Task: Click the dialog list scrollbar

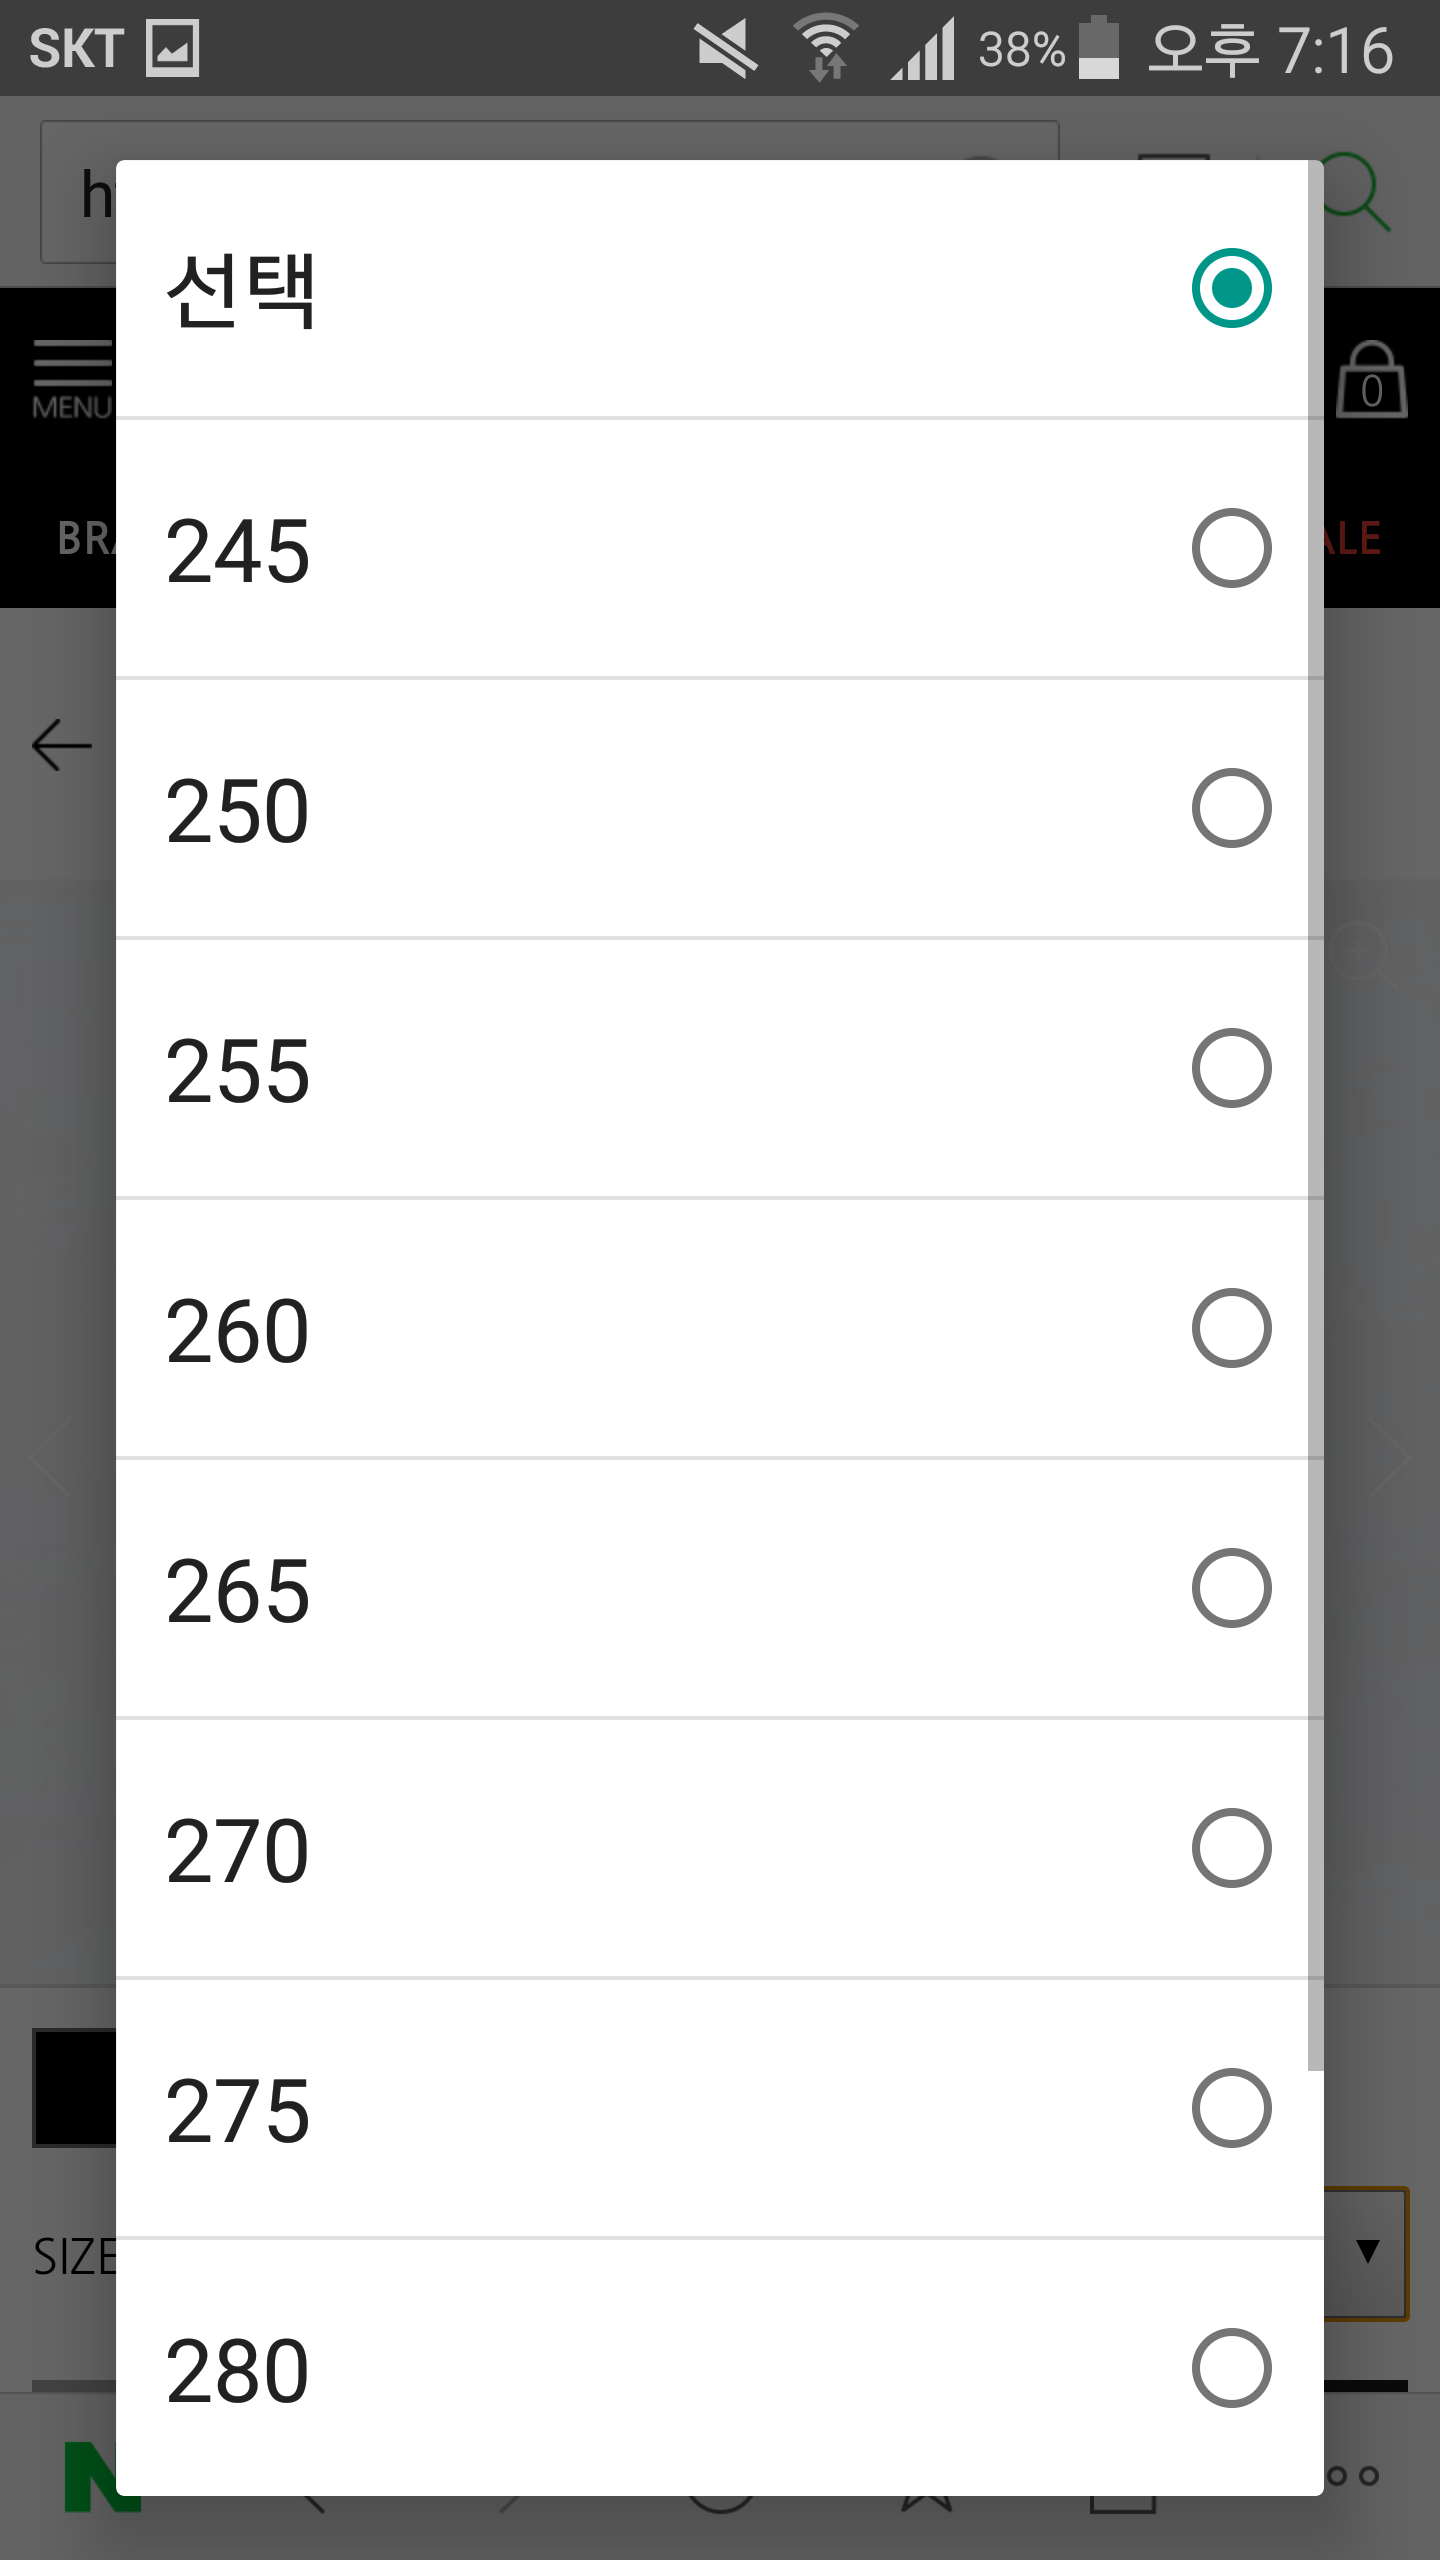Action: [1315, 1116]
